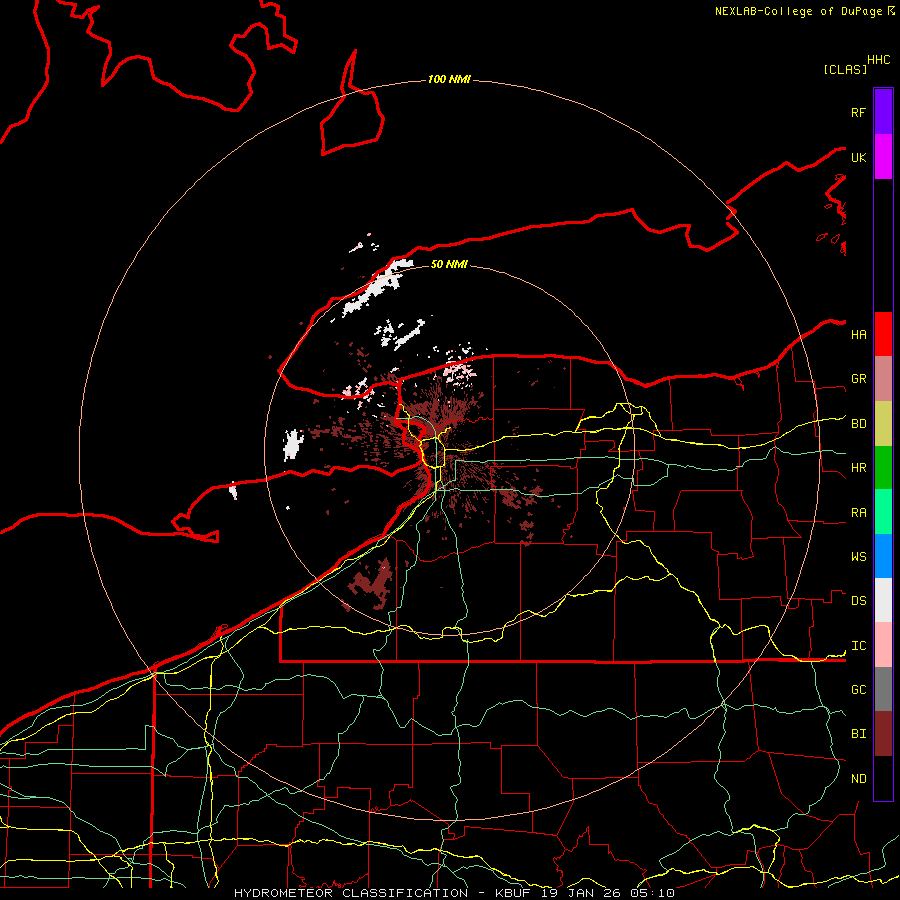Click the RA legend label
The height and width of the screenshot is (900, 900).
tap(858, 513)
